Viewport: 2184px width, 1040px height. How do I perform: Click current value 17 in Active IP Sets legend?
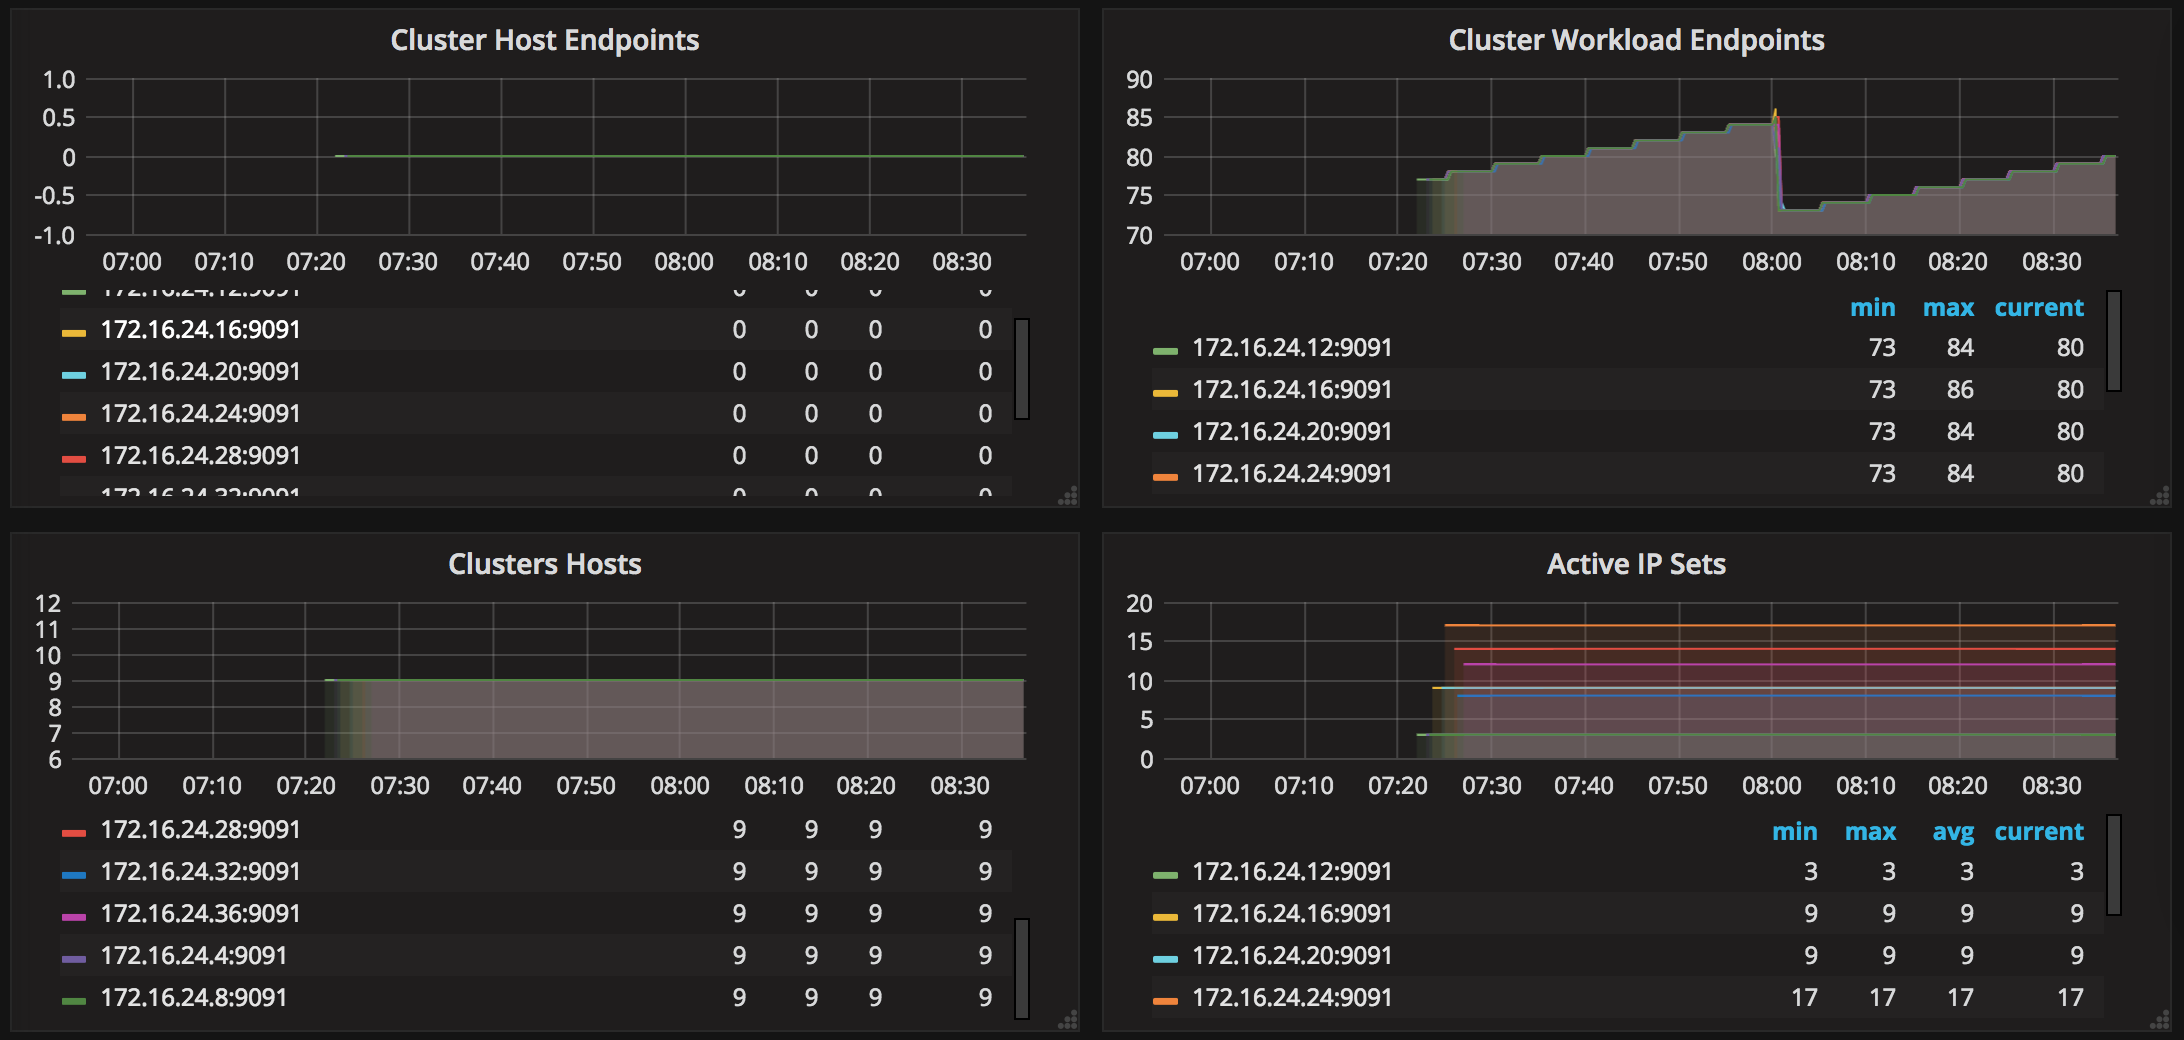click(2070, 998)
